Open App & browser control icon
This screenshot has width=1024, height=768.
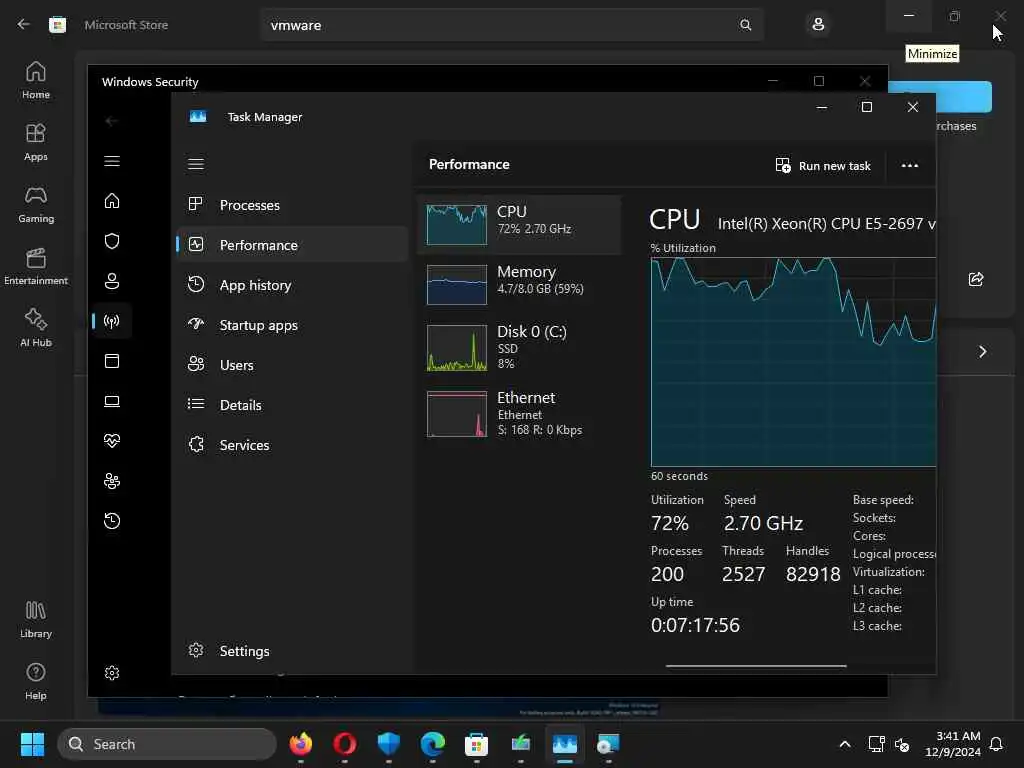pos(112,360)
